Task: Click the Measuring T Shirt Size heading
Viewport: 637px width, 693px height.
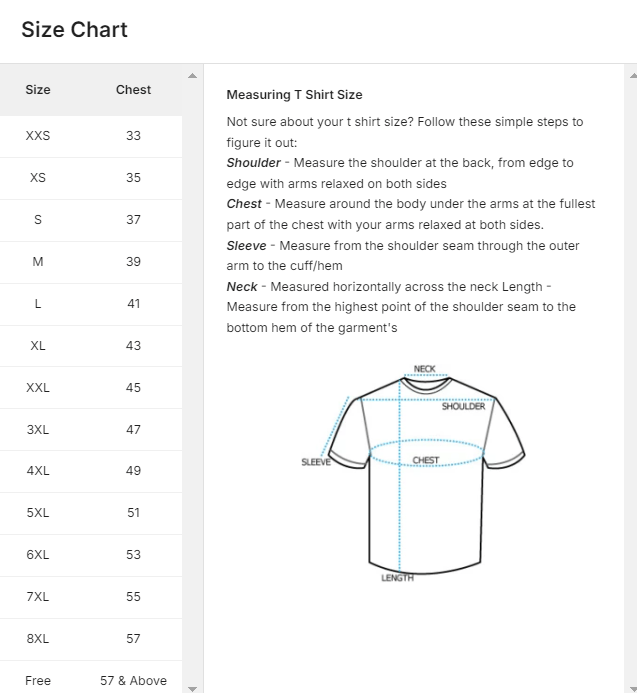Action: point(294,95)
